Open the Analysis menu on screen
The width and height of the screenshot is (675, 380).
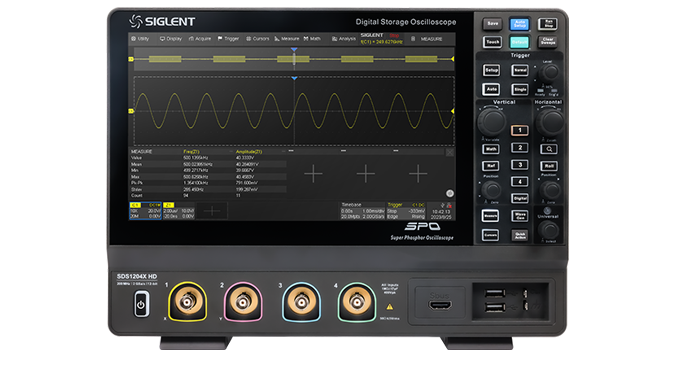(344, 39)
